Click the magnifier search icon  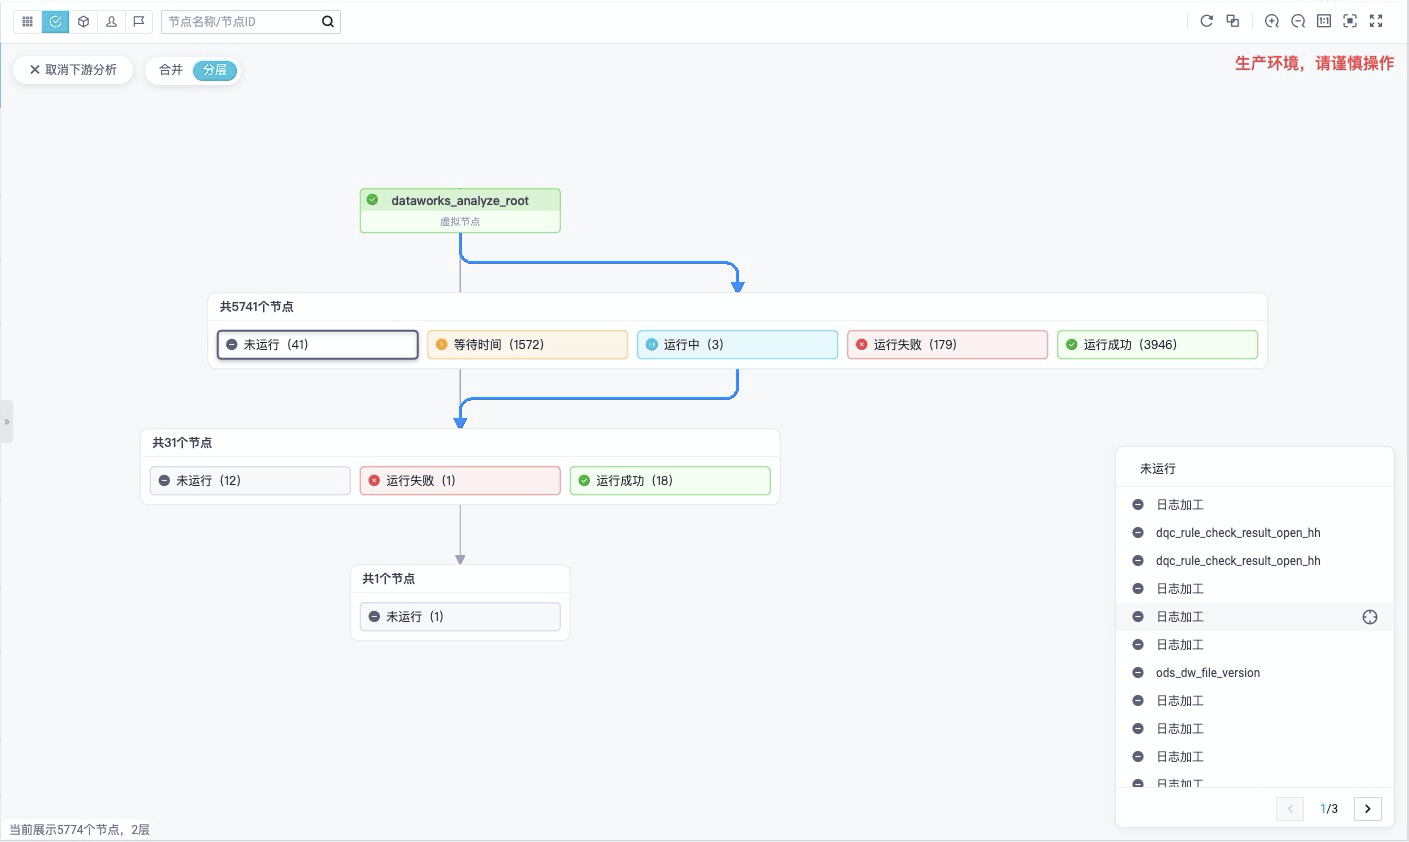coord(327,21)
